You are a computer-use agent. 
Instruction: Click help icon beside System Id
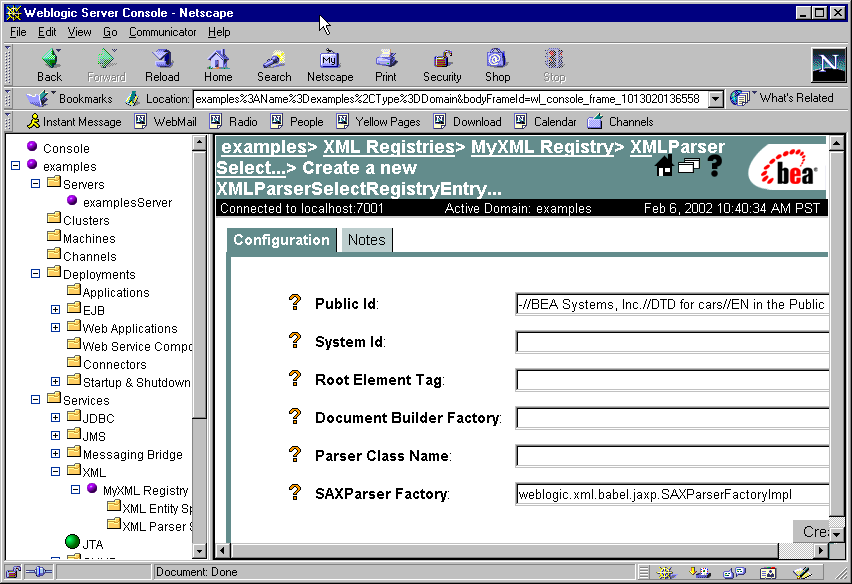(x=295, y=340)
